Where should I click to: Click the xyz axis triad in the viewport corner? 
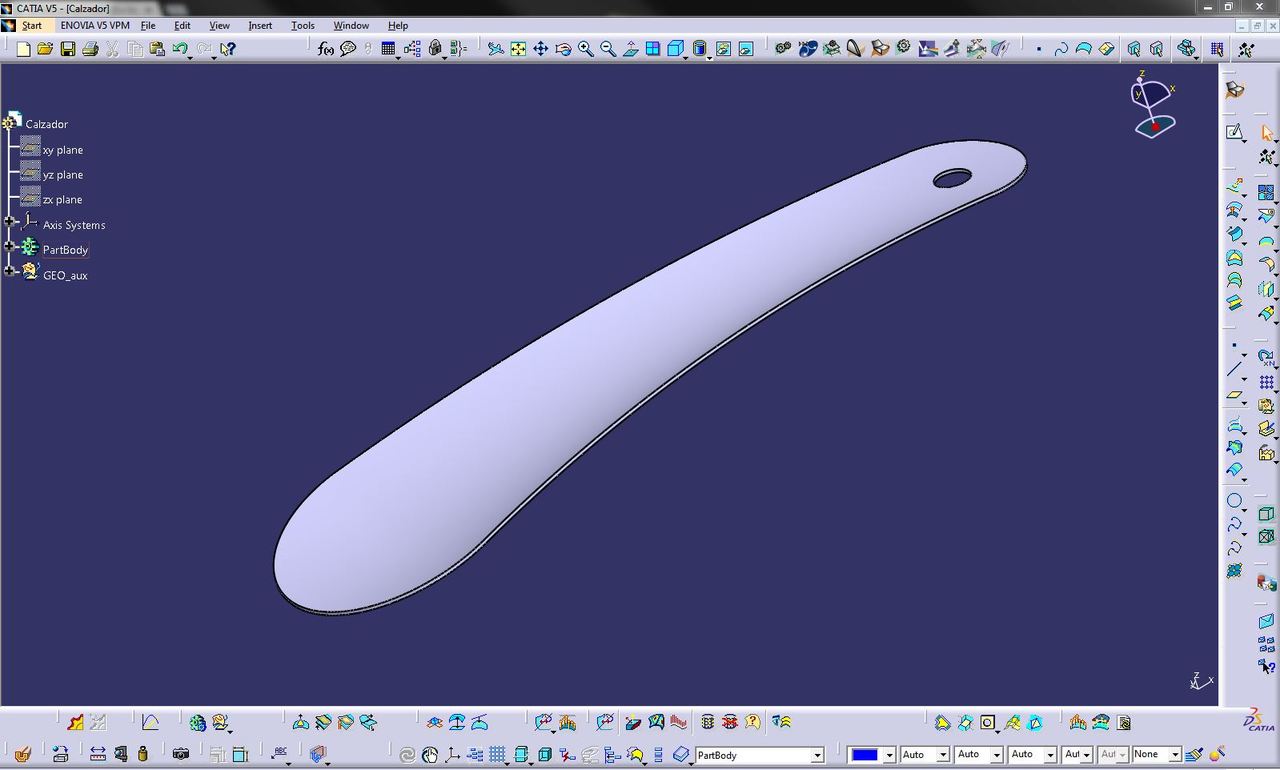1200,681
